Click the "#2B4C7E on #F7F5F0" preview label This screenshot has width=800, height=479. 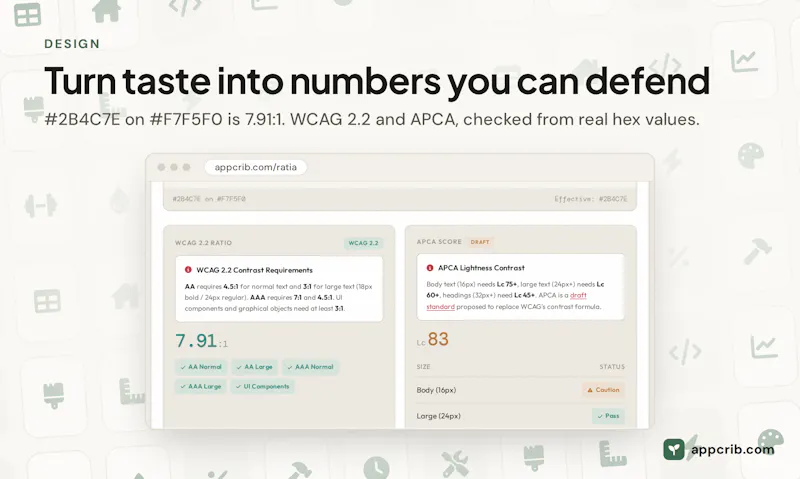(x=209, y=199)
